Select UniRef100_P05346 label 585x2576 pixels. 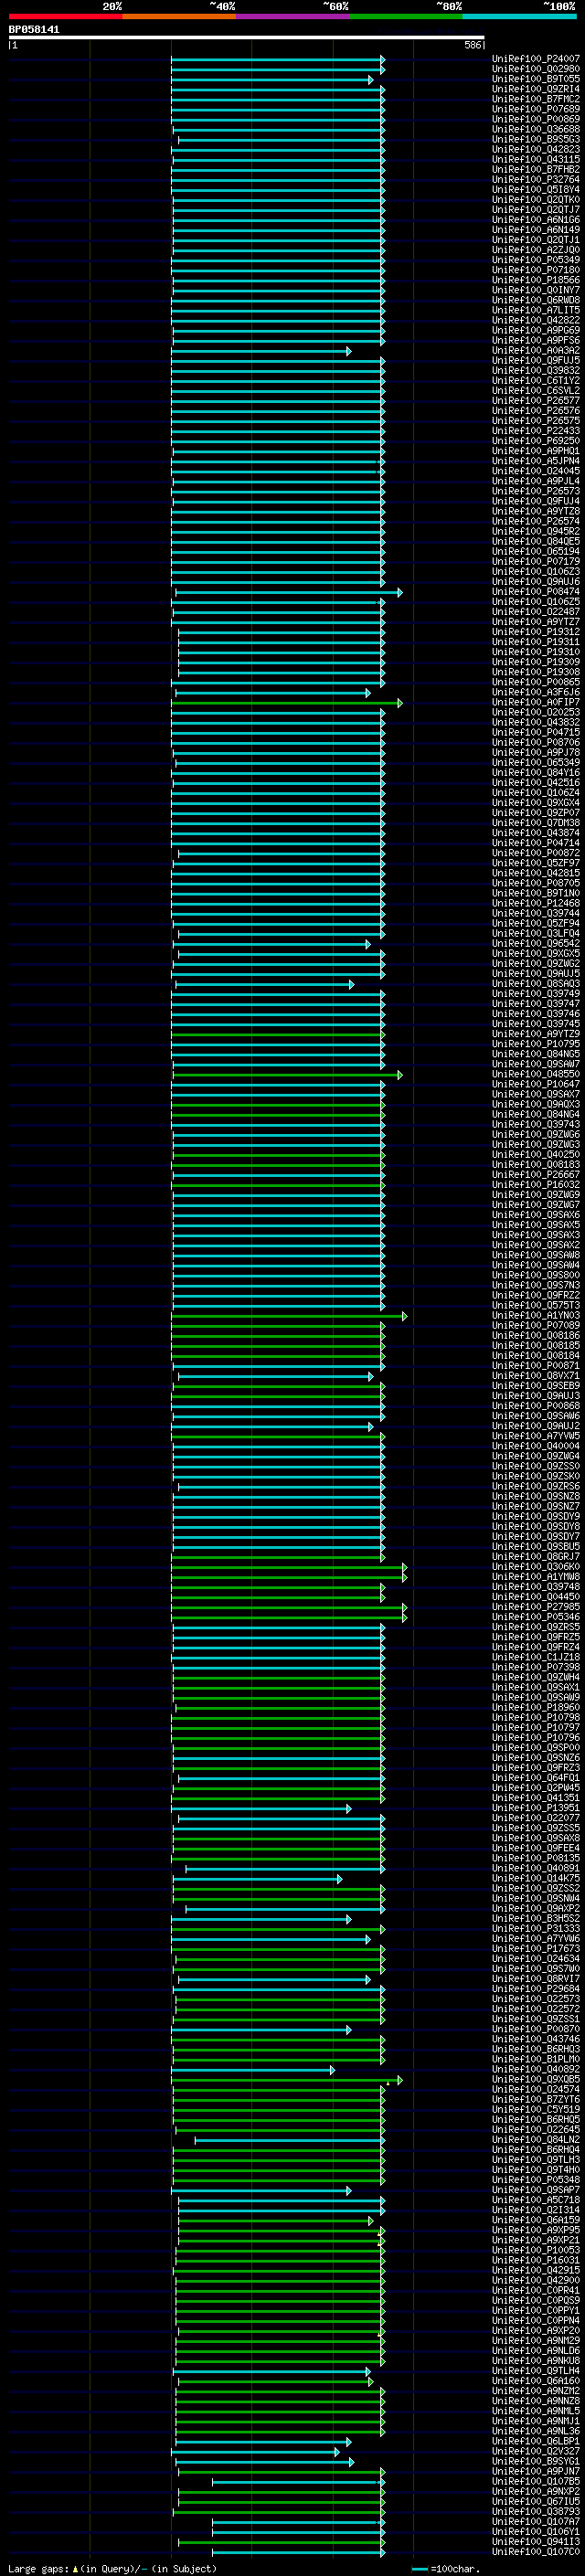[536, 1617]
